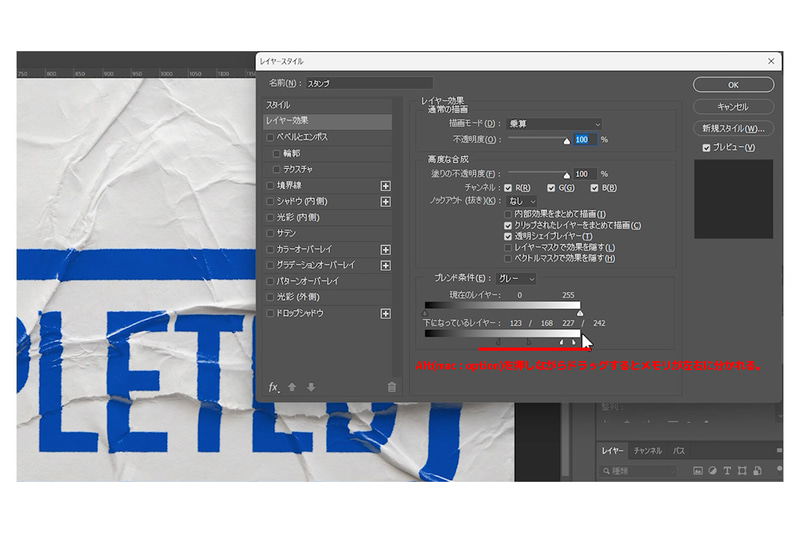Click the plus icon beside カラーオーバーレイ
800x533 pixels.
(385, 249)
